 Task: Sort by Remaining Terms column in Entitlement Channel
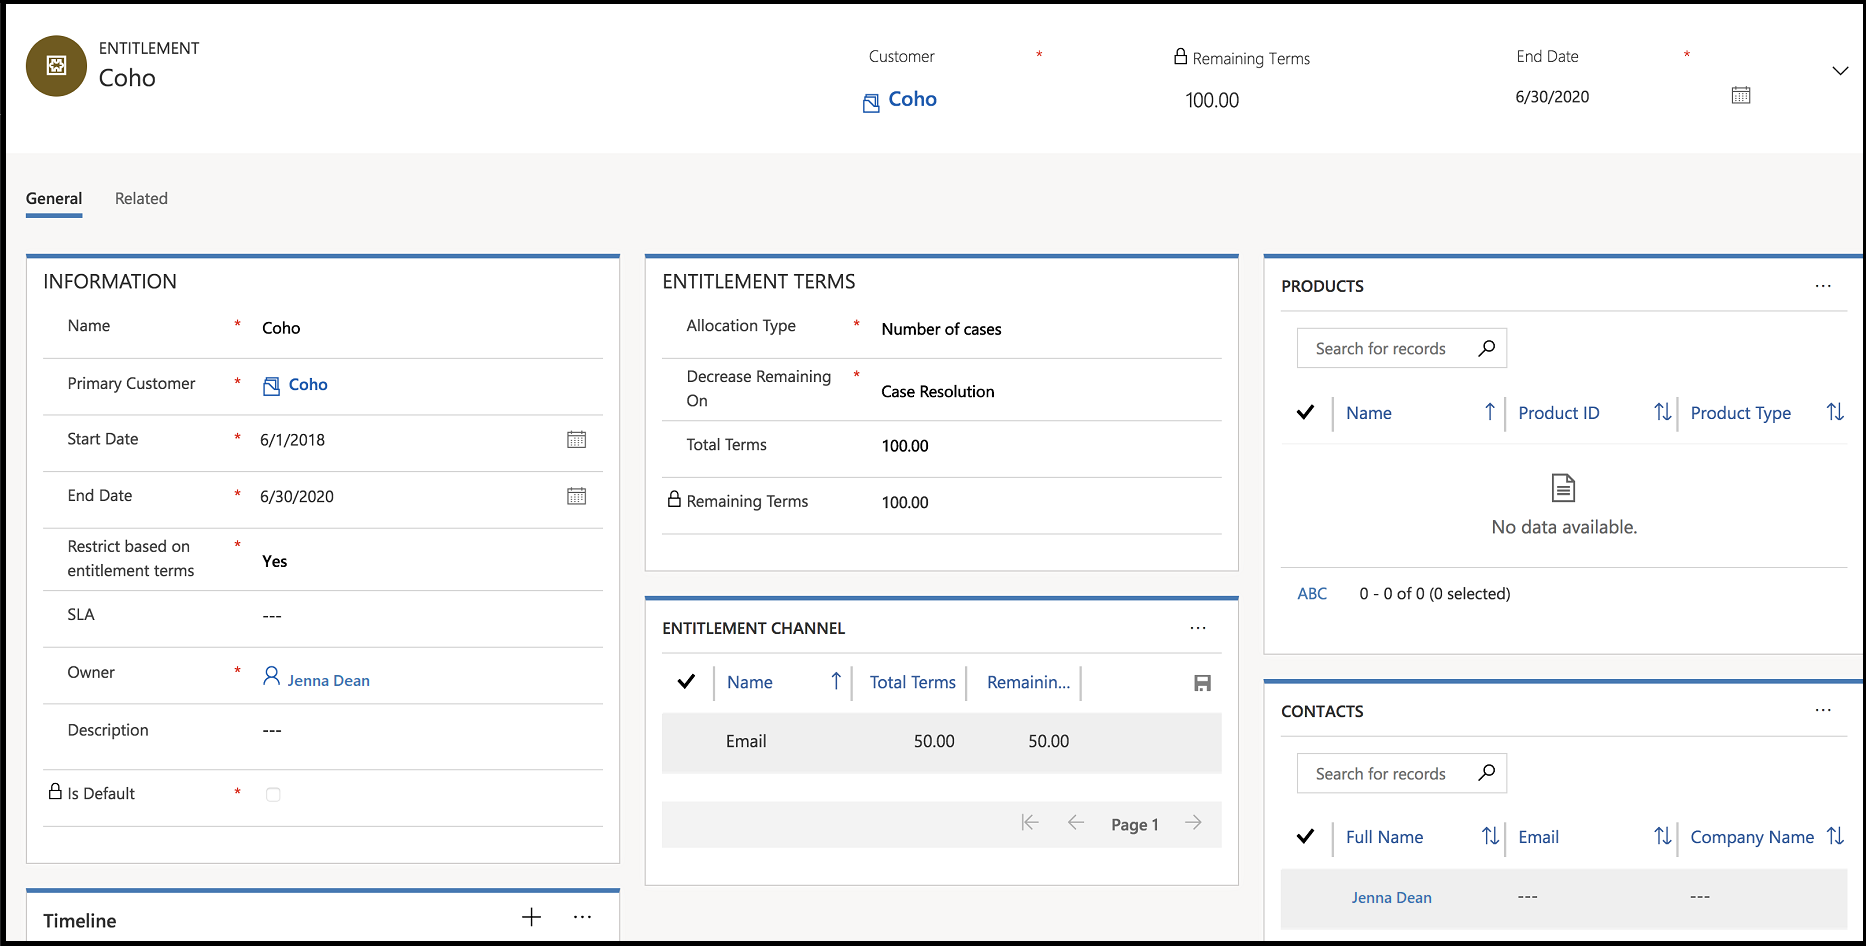pos(1028,682)
